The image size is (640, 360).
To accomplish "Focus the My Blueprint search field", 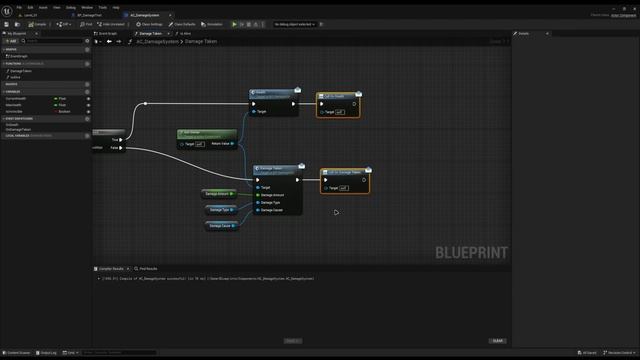I will tap(52, 41).
